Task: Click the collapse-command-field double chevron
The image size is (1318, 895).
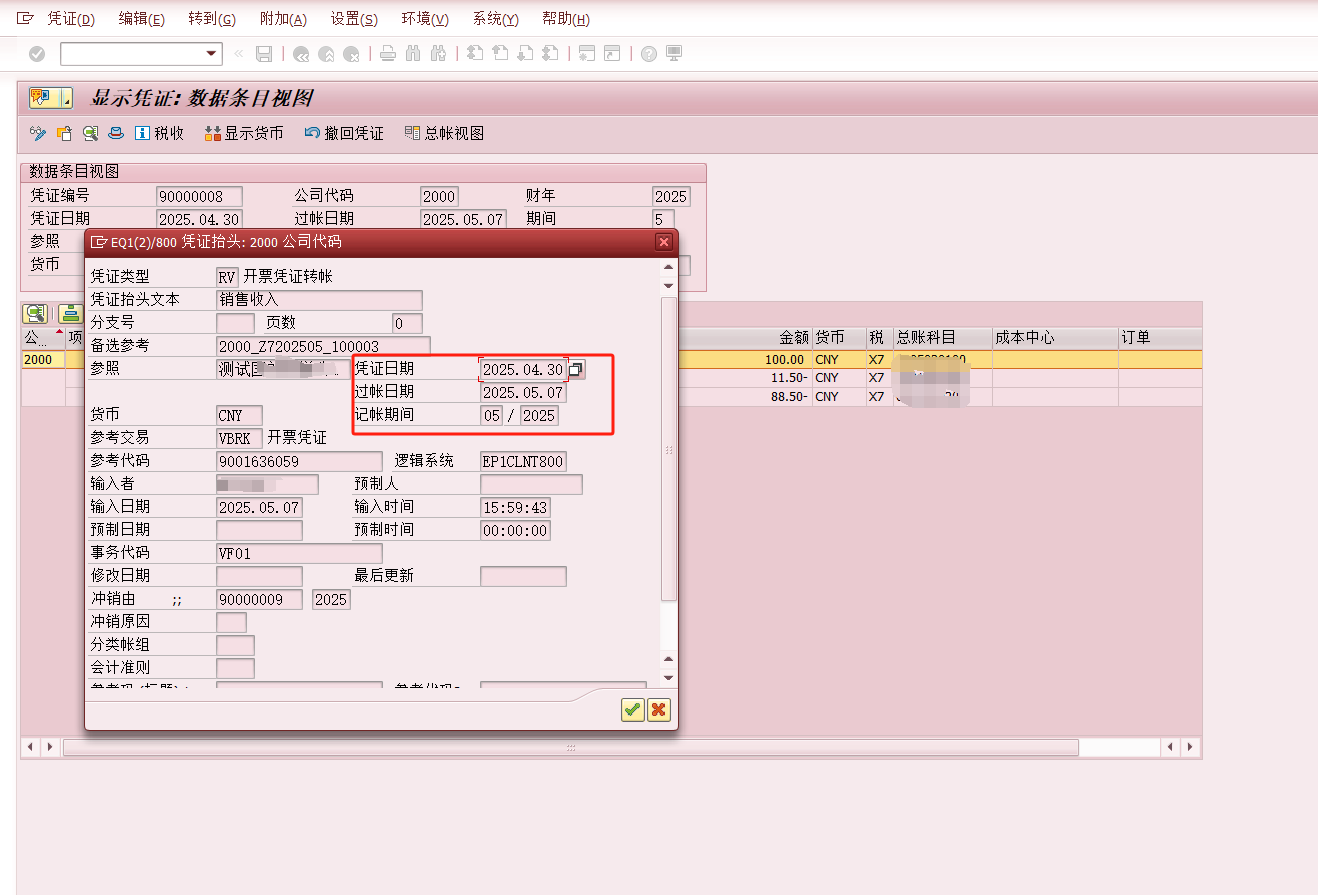Action: click(238, 54)
